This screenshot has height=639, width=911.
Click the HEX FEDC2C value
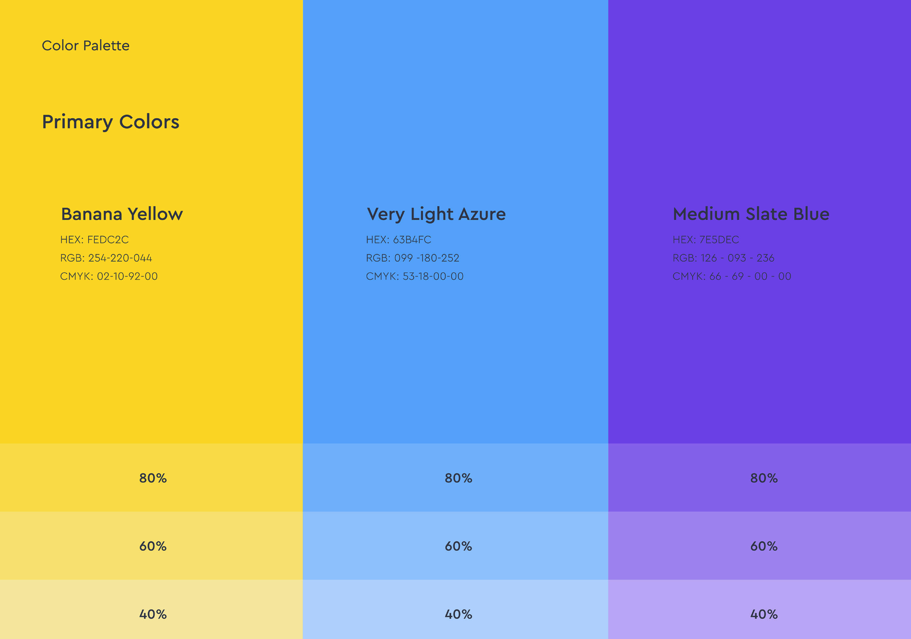pos(94,240)
